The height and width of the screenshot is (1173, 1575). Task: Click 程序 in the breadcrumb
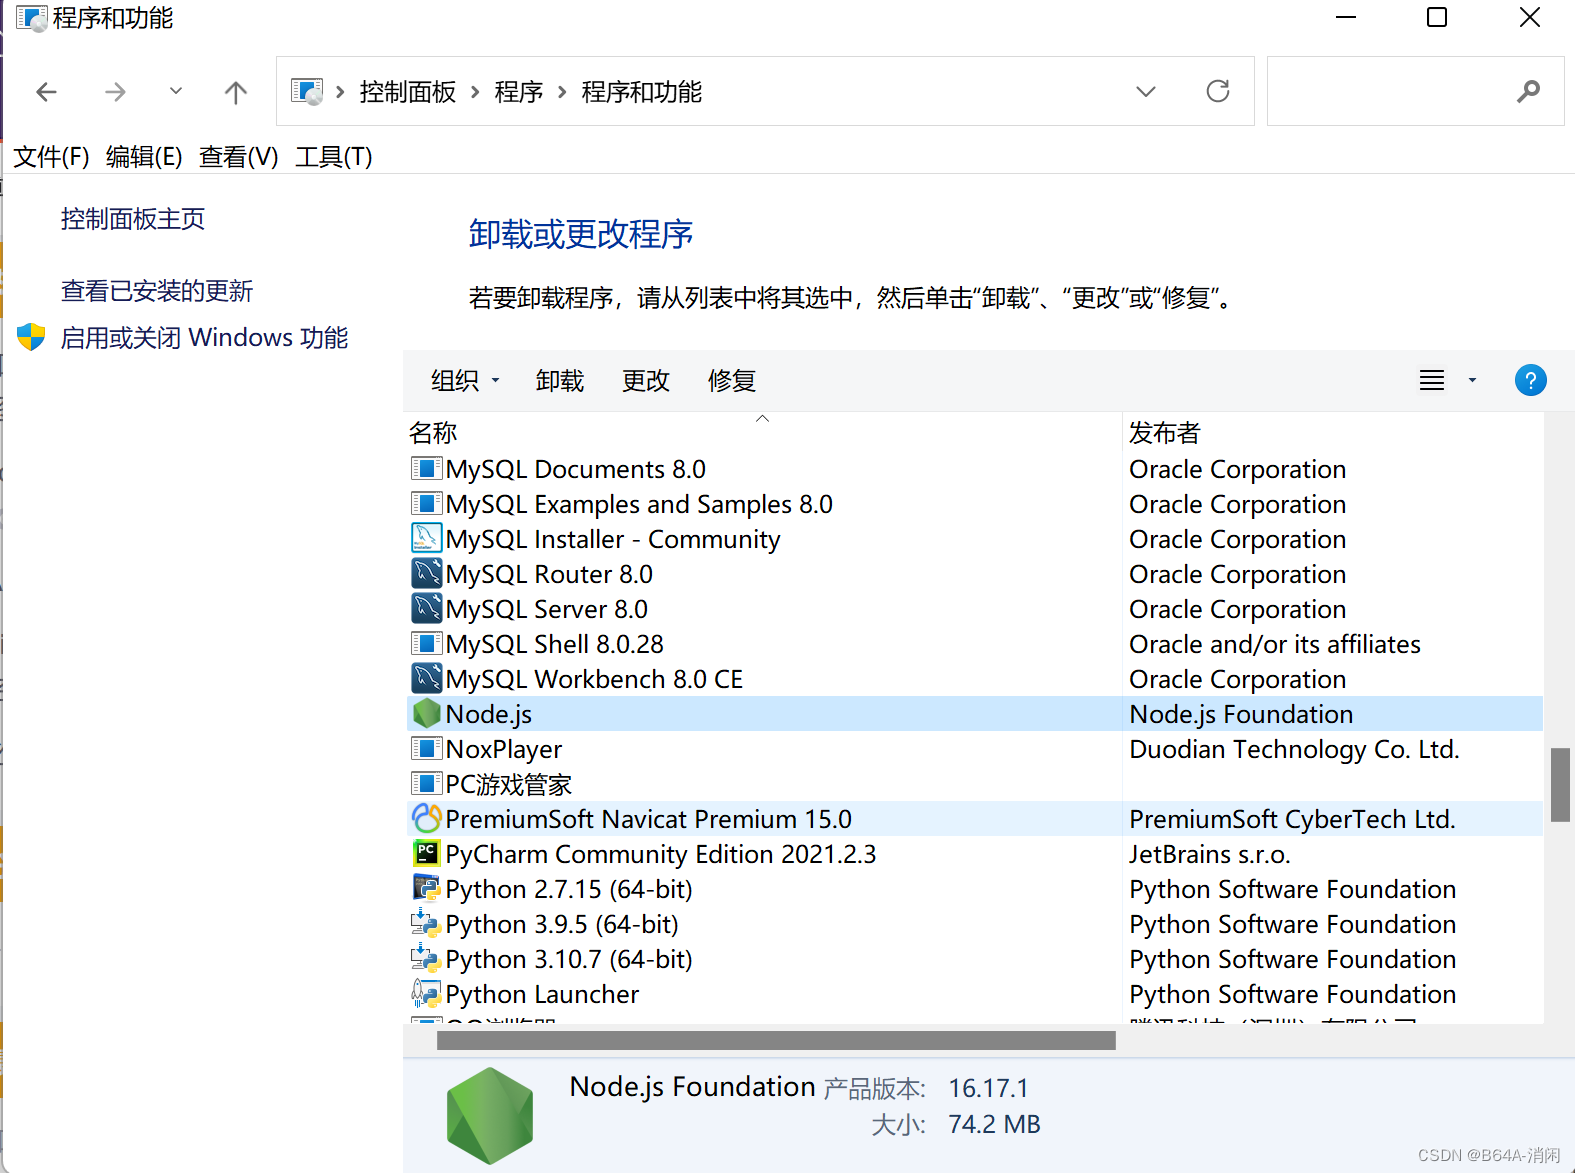519,92
